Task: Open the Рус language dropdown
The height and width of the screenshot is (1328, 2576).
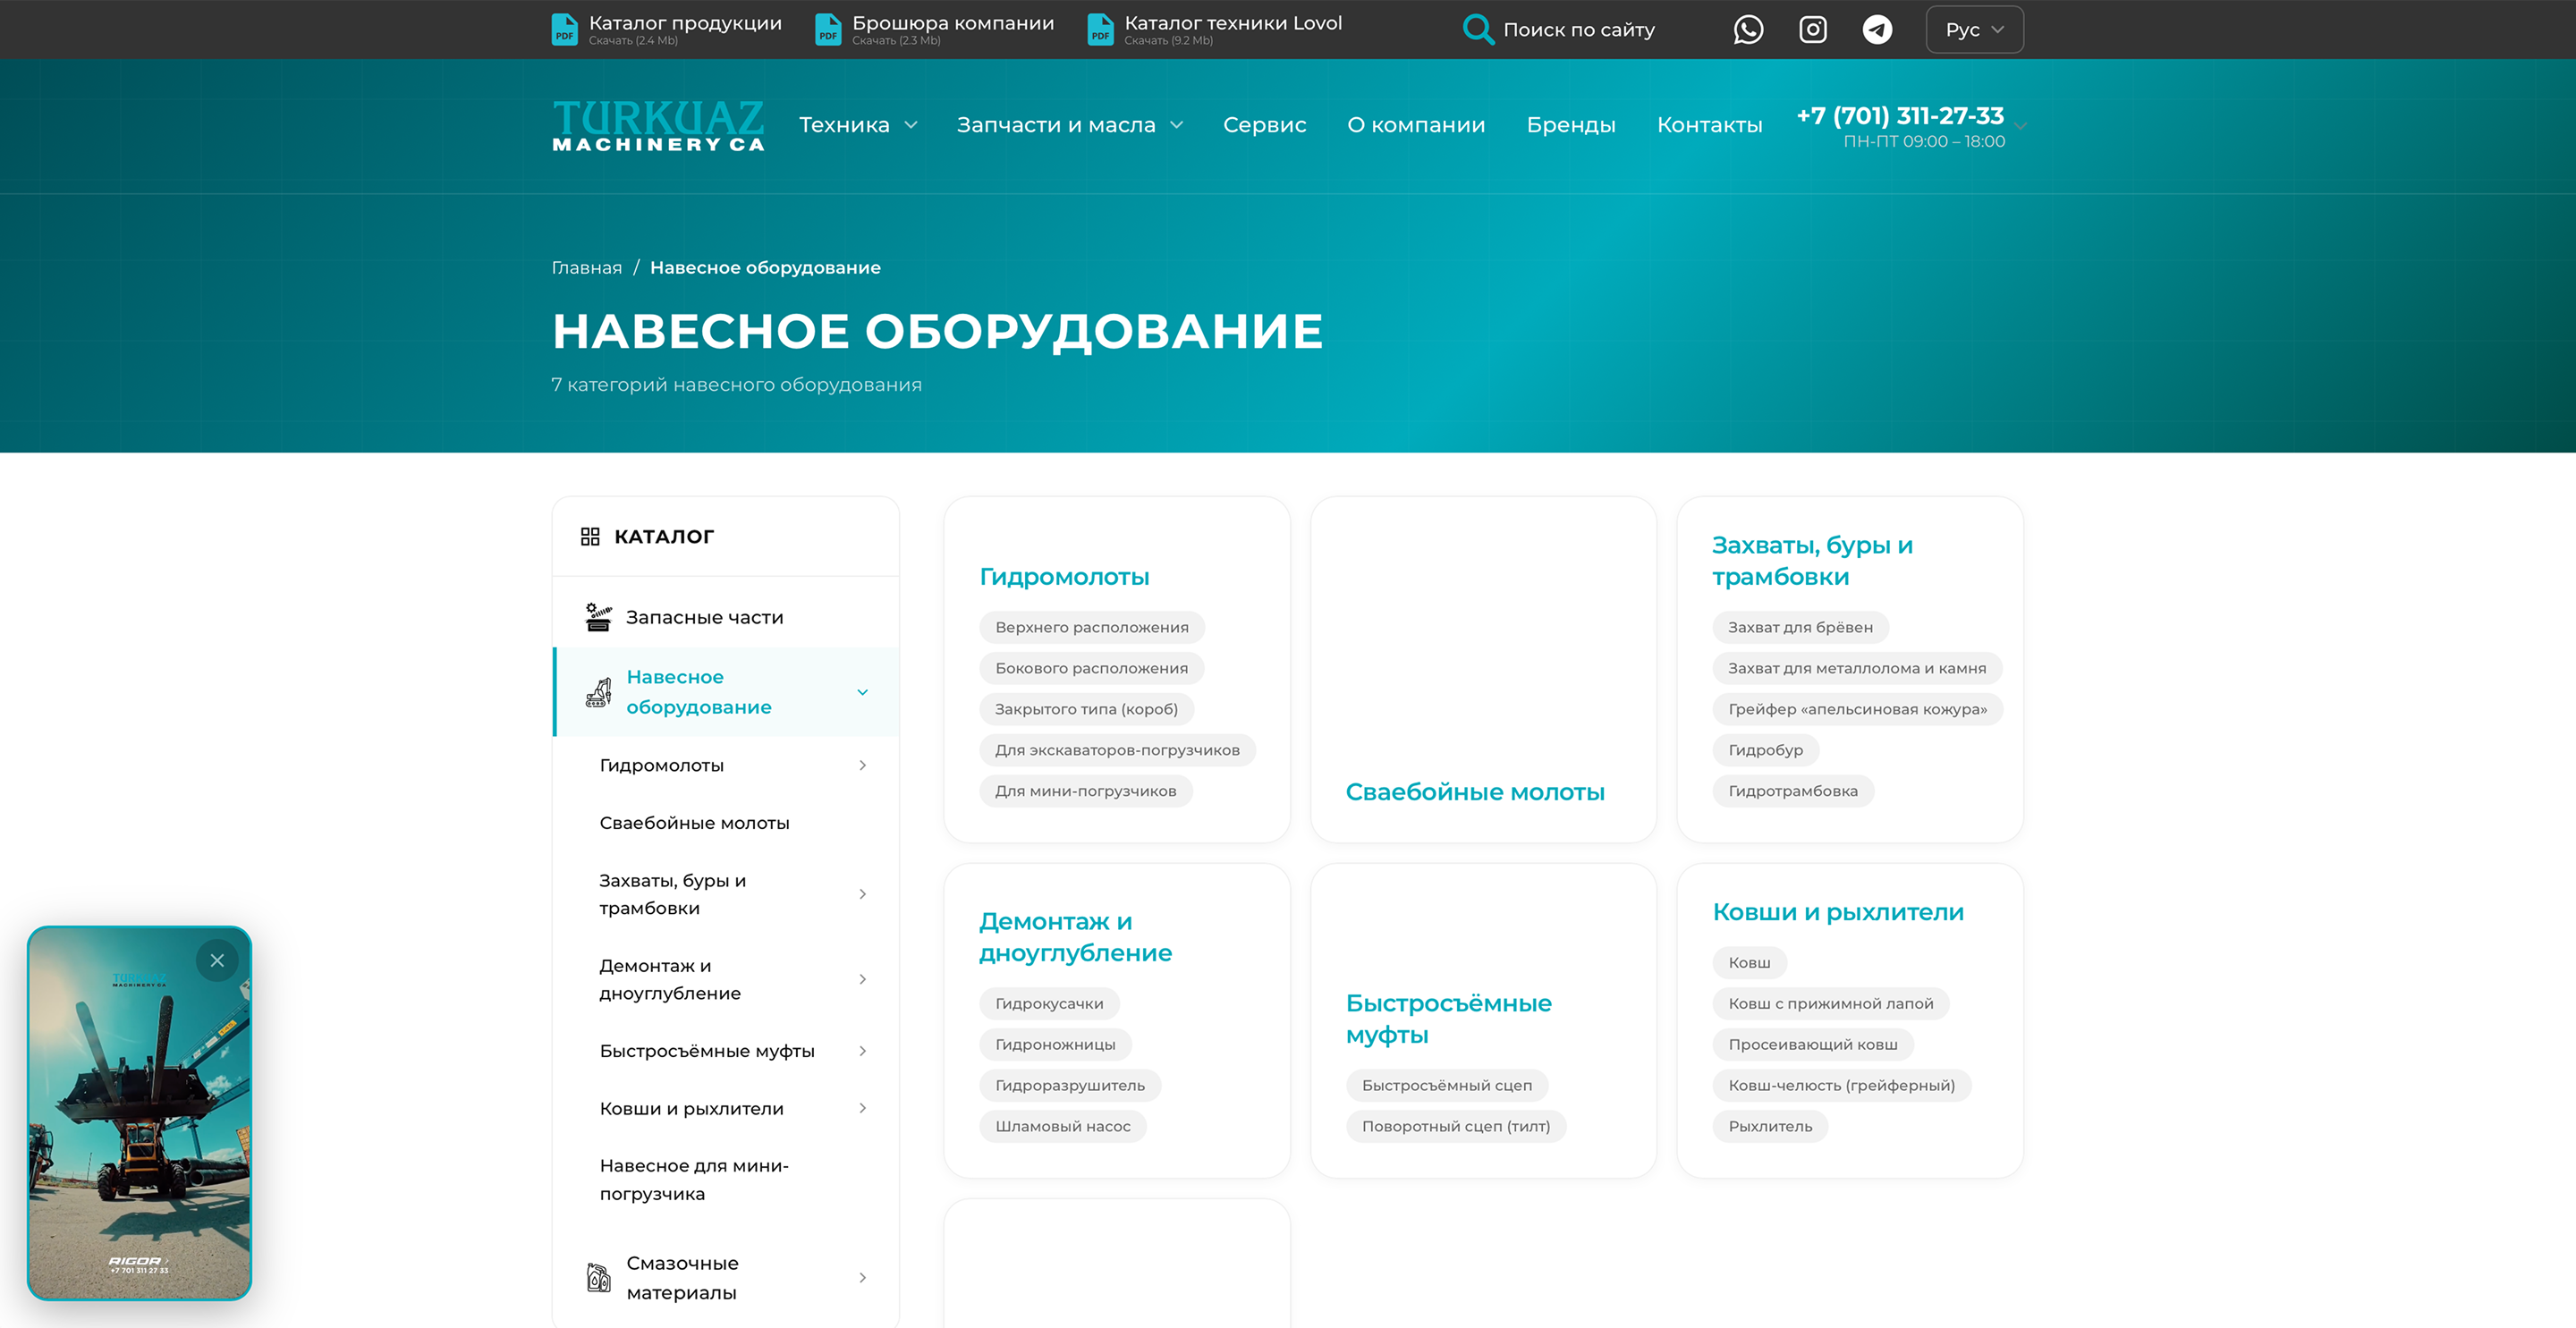Action: 1974,30
